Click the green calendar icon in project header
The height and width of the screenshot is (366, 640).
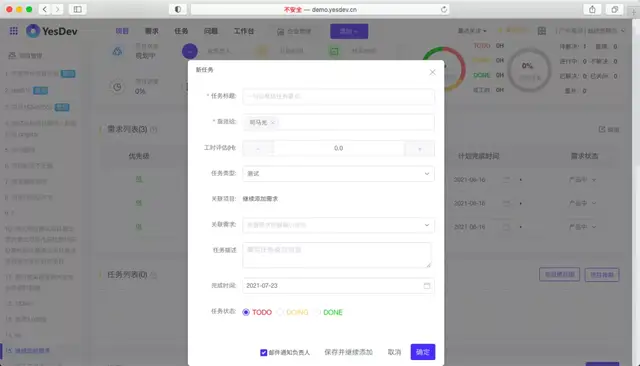click(334, 51)
